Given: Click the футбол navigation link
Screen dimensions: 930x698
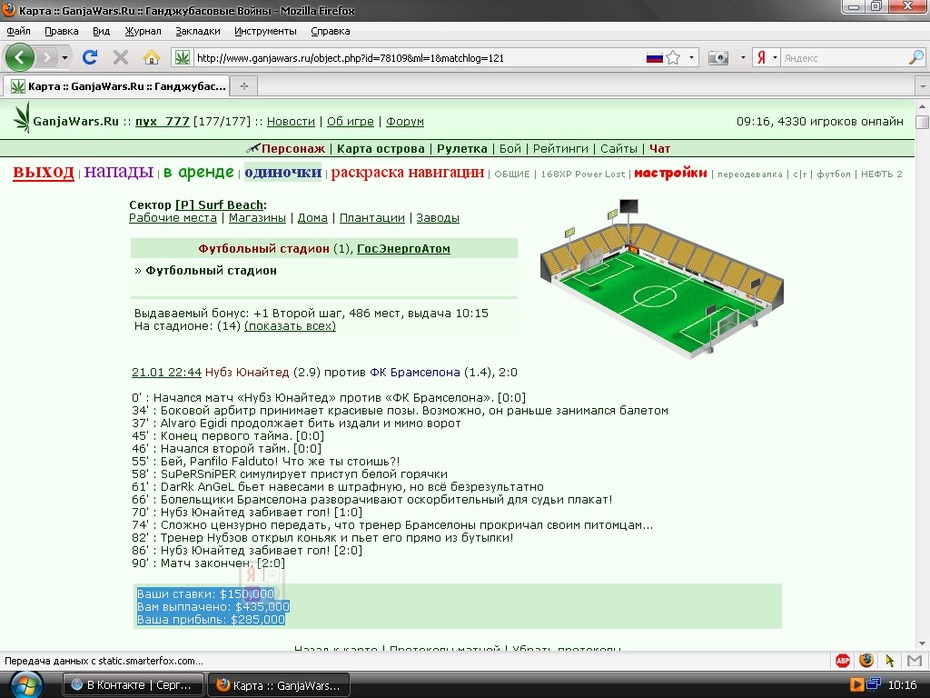Looking at the screenshot, I should [833, 174].
